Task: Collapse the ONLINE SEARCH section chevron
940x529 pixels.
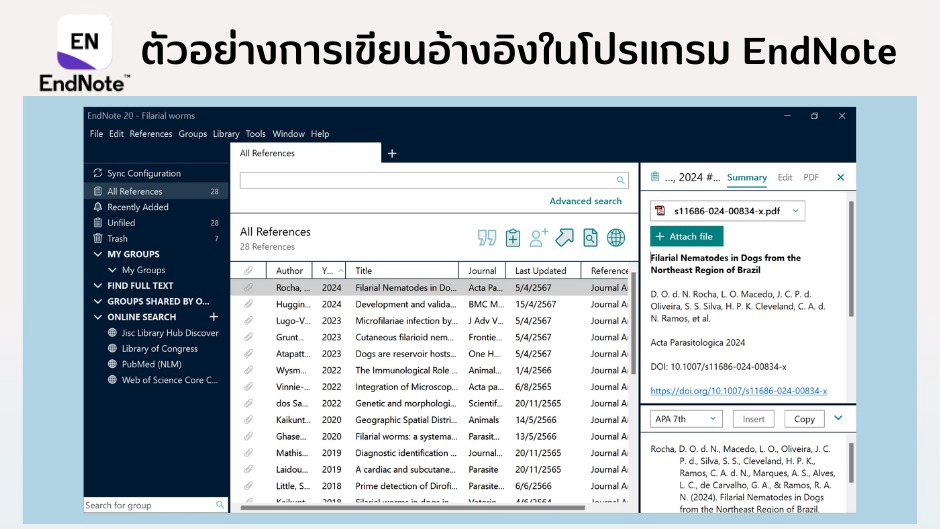Action: coord(98,317)
